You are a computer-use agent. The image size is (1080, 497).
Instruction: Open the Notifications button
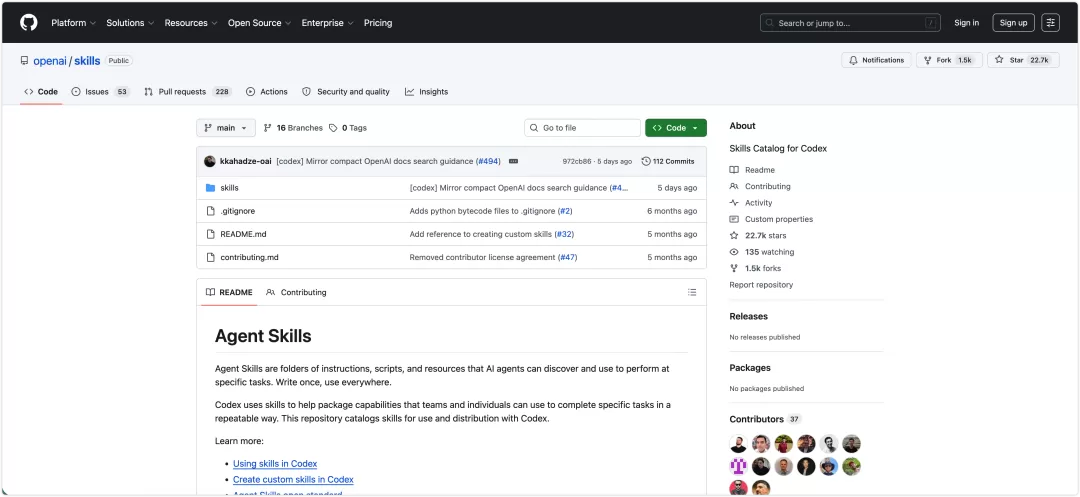pos(876,60)
